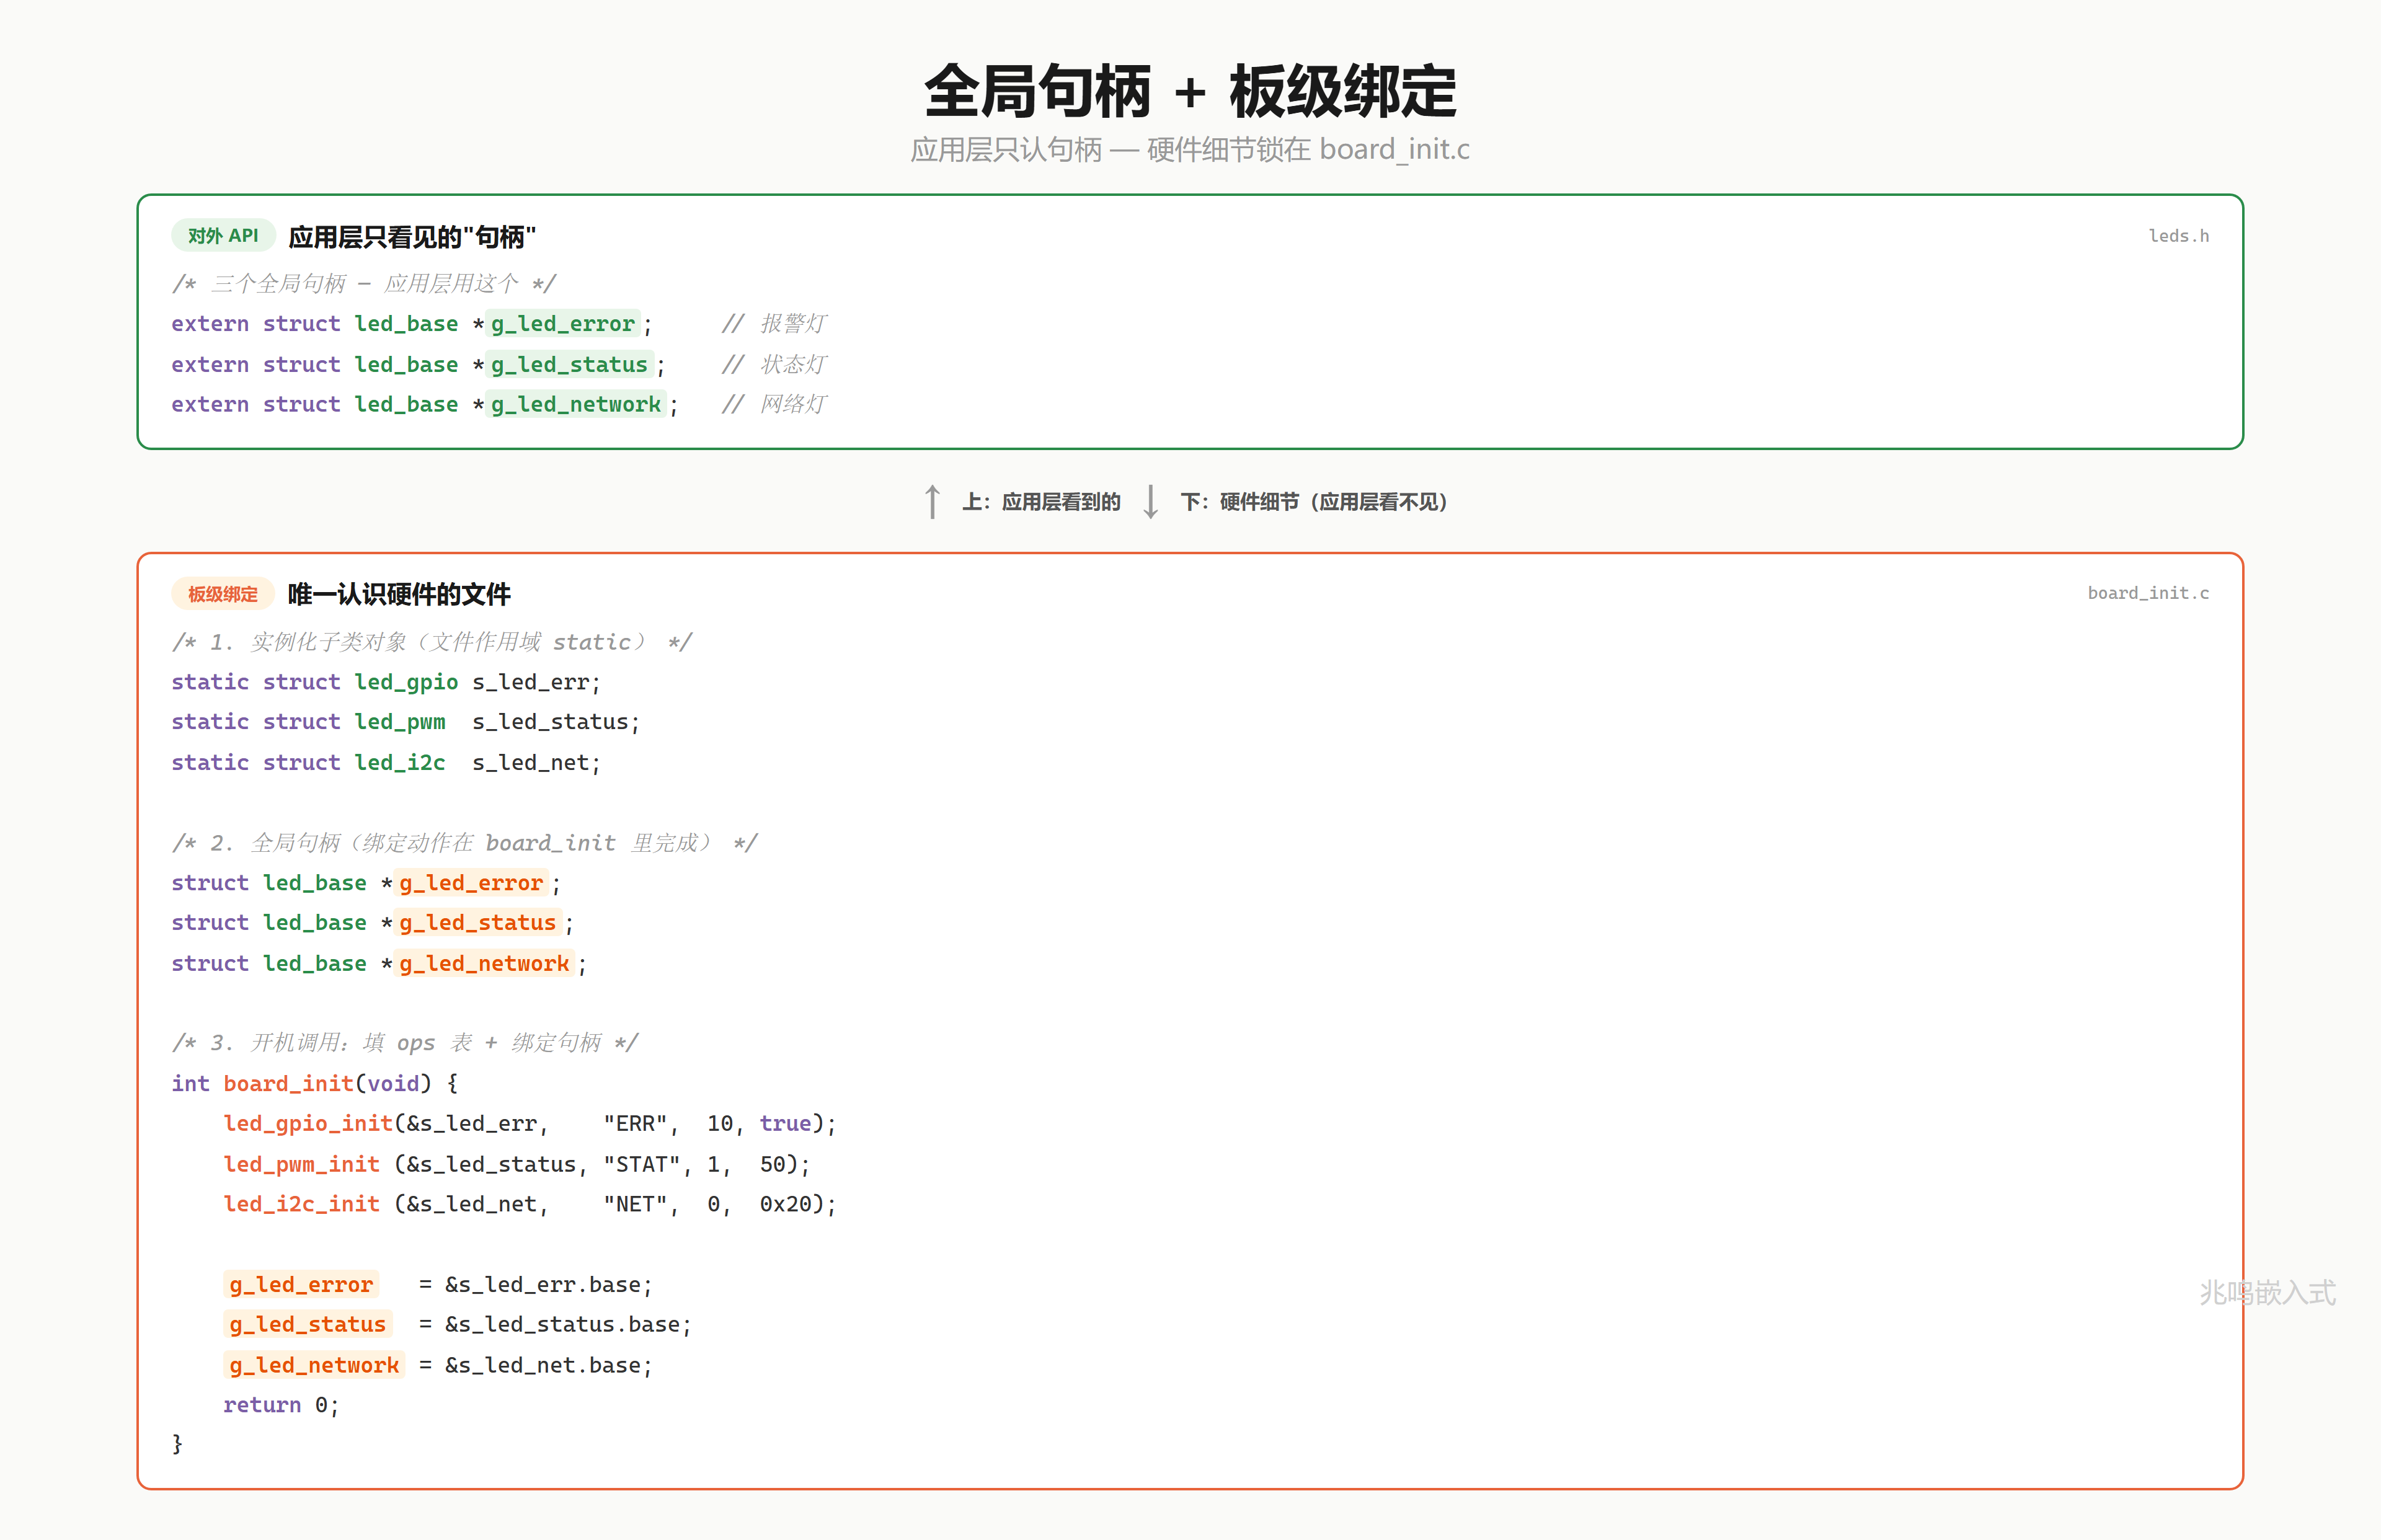Click the heading 唯一认识硬件的文件
This screenshot has height=1540, width=2381.
click(399, 595)
